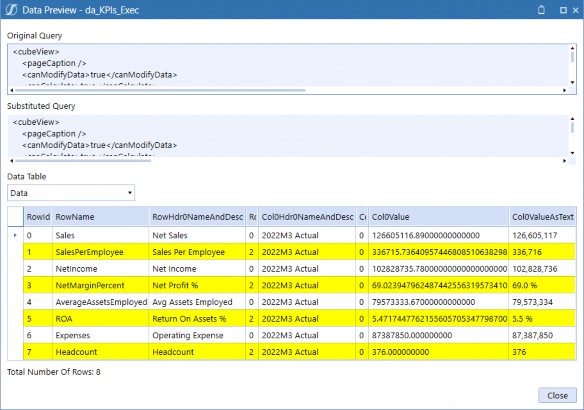Open the Data Table dropdown
Screen dimensions: 584x410
coord(71,193)
